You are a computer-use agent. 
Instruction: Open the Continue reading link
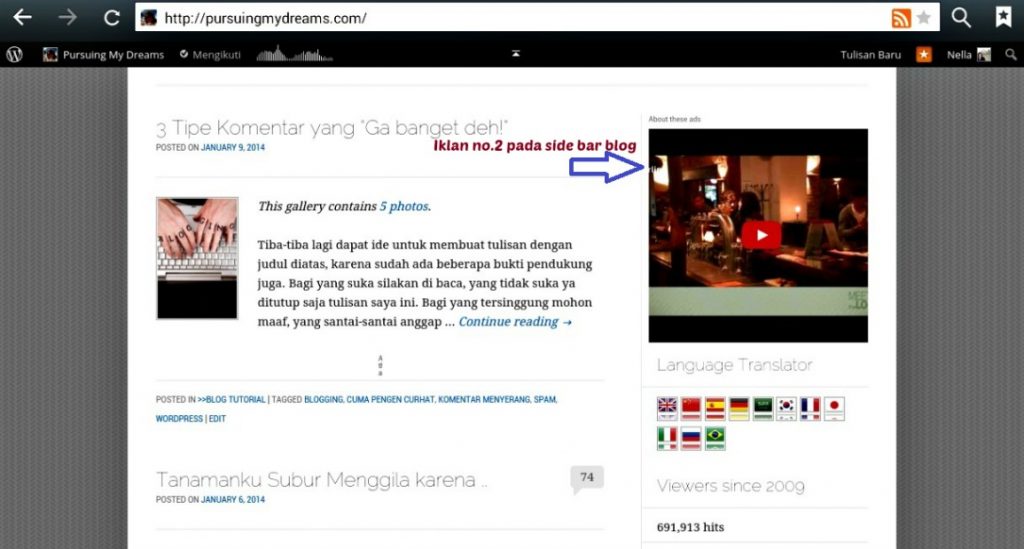515,322
